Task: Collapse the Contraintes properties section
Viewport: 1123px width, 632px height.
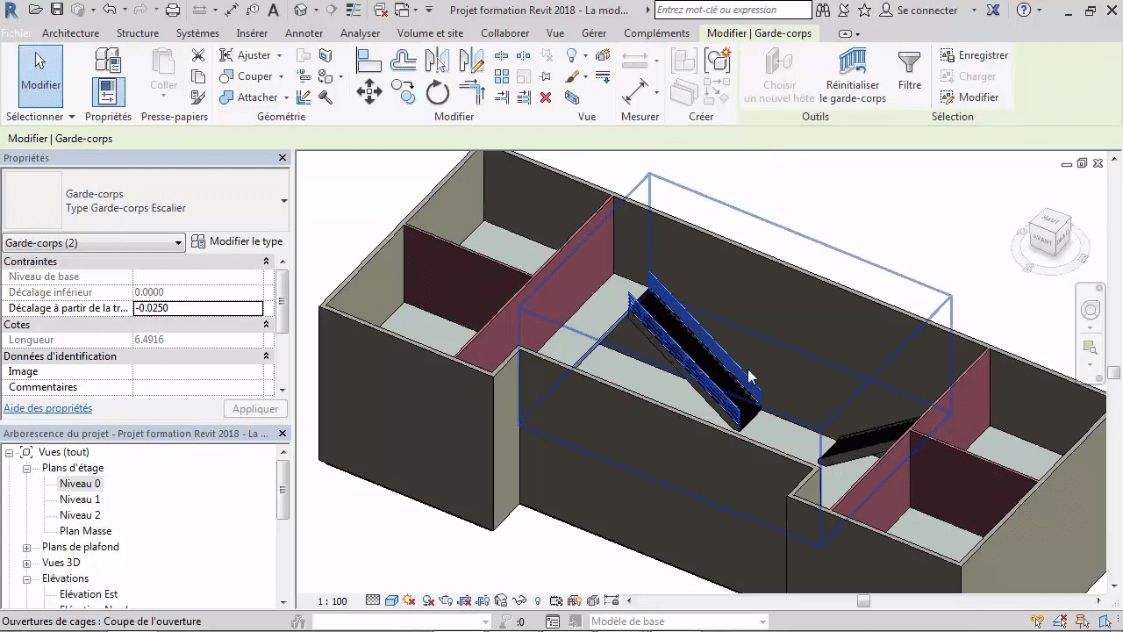Action: pos(266,261)
